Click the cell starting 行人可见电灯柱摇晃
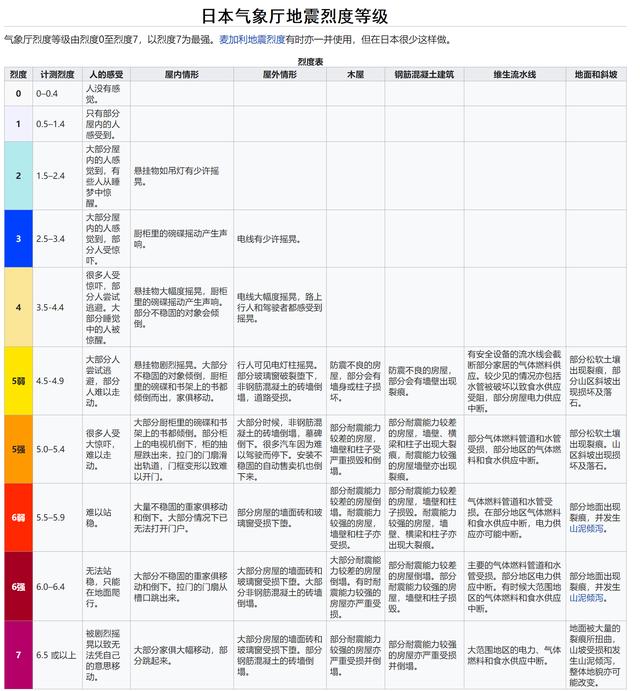Screen dimensions: 640x691 coord(280,381)
